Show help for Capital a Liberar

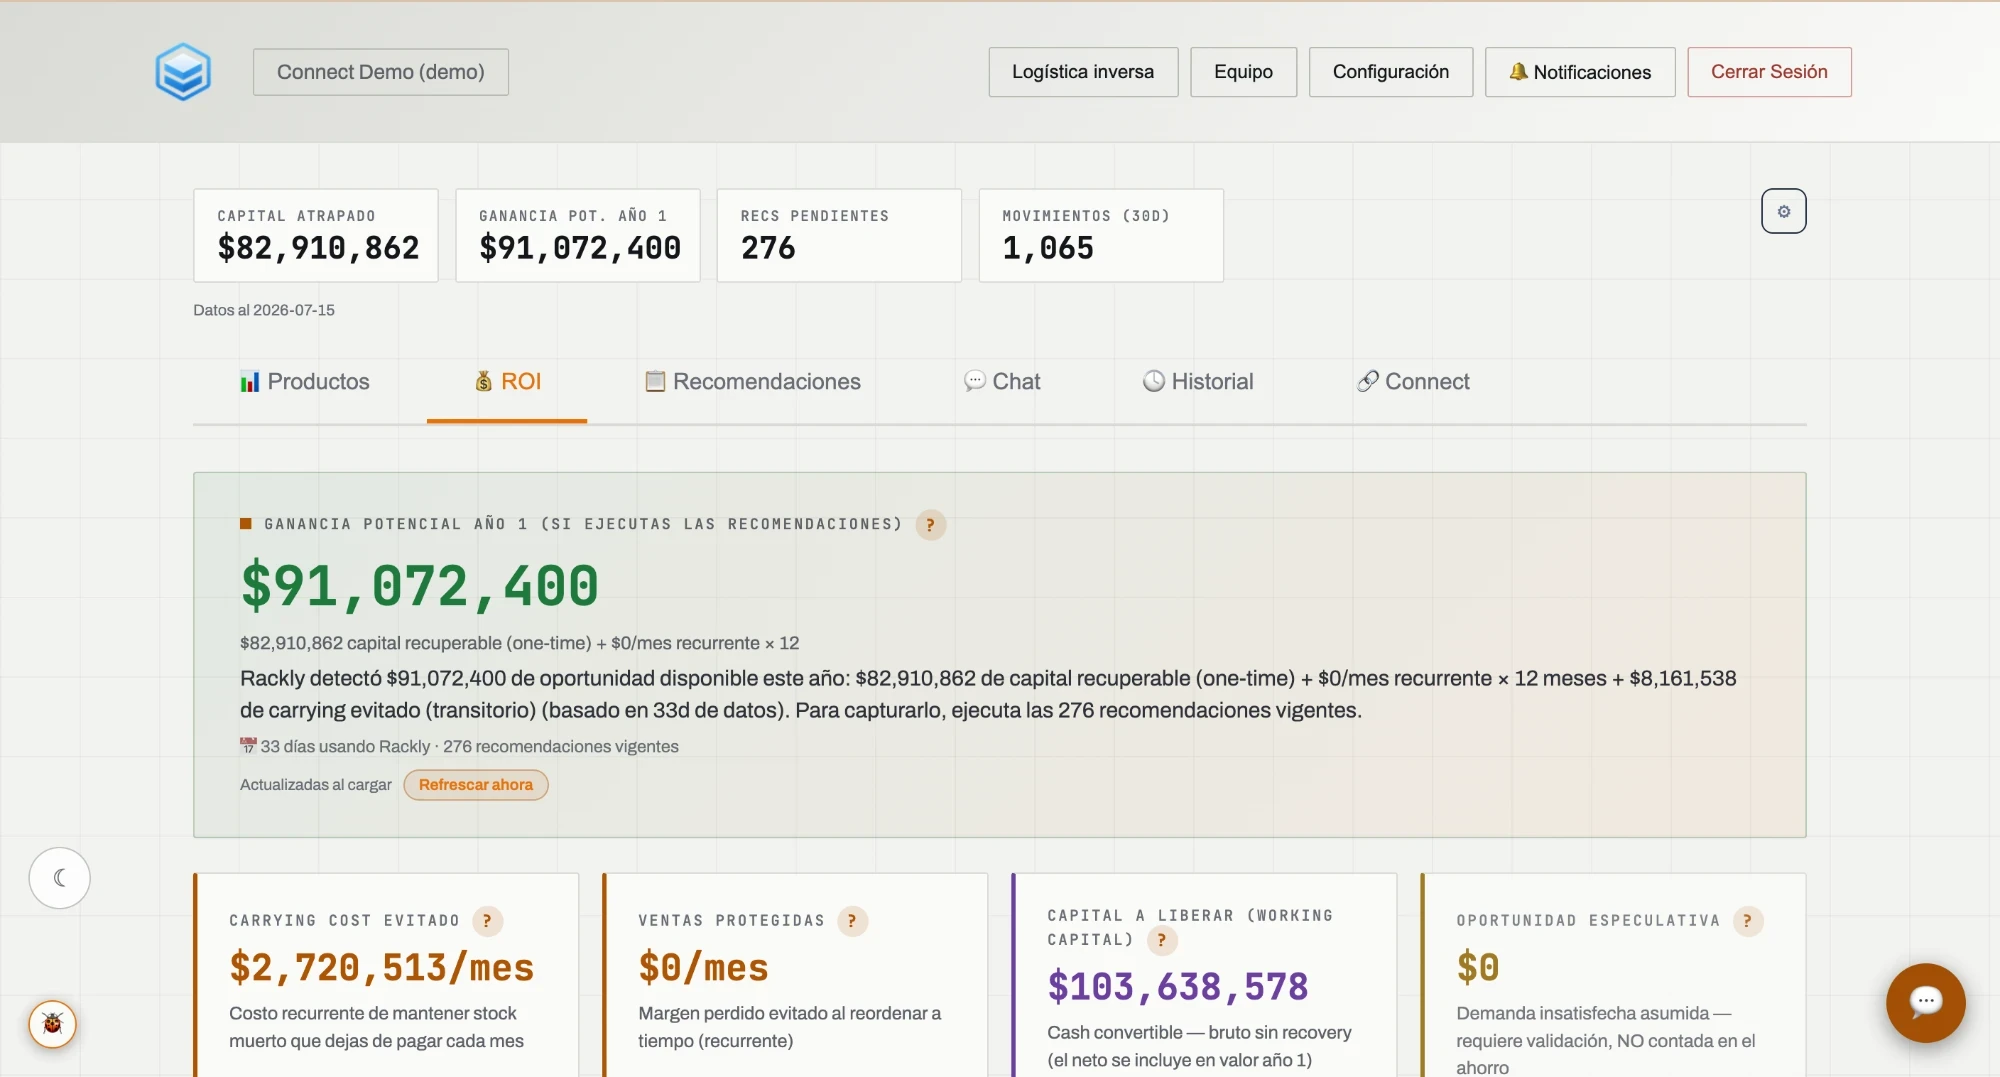coord(1161,940)
